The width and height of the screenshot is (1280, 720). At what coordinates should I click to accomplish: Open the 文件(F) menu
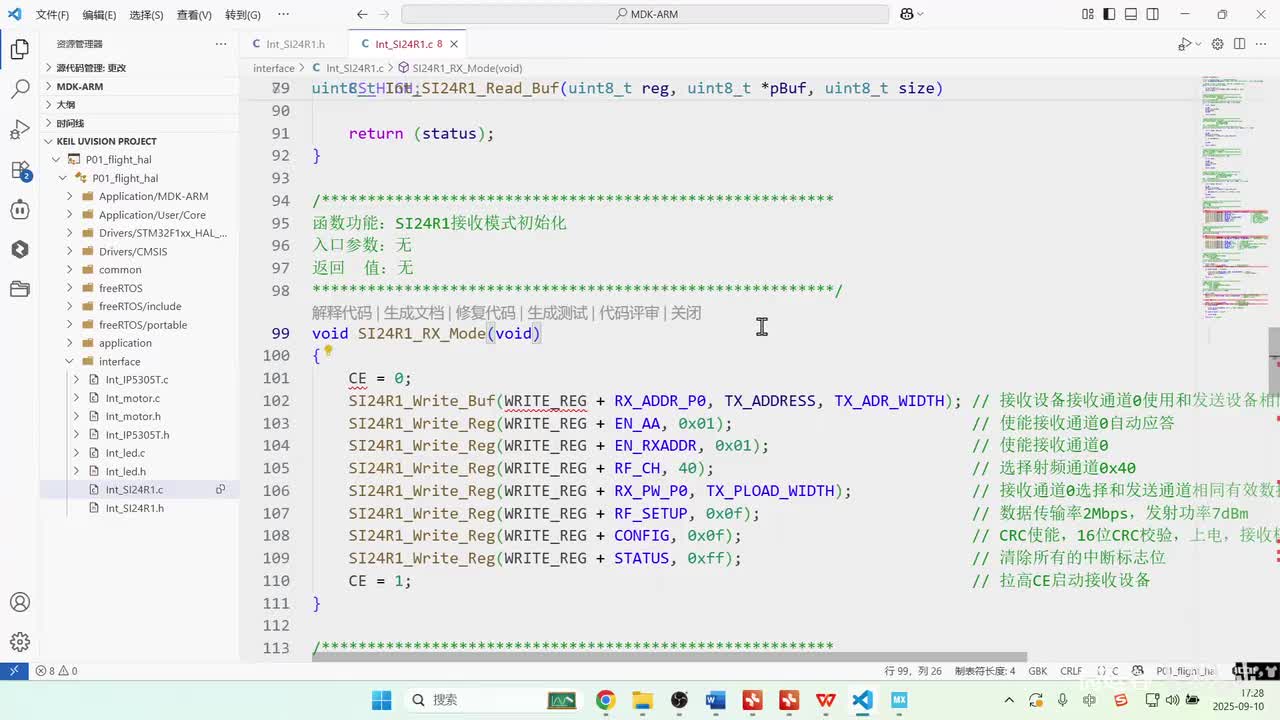(x=52, y=15)
